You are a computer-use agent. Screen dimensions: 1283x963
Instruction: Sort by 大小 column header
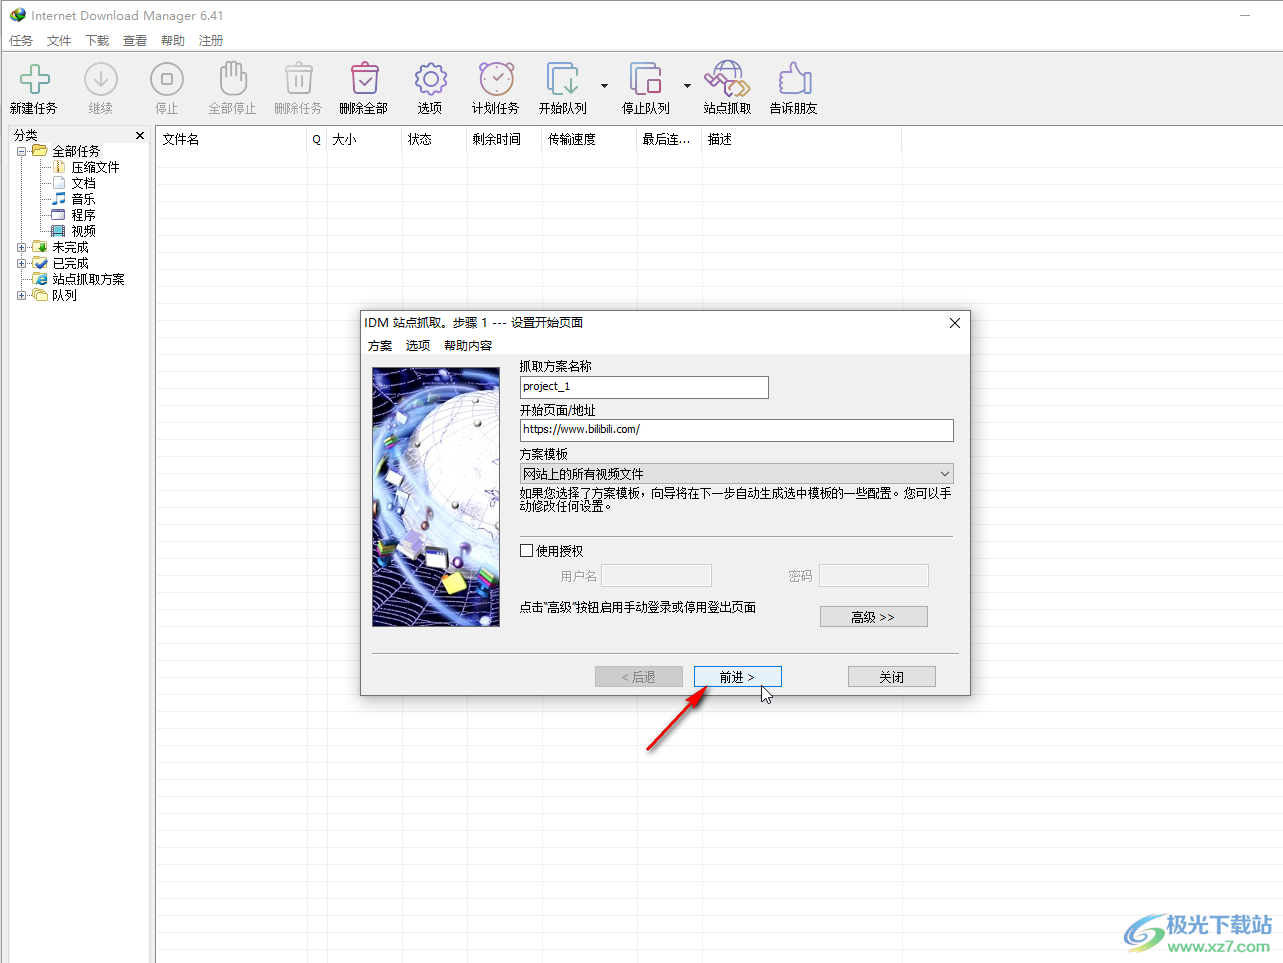[x=365, y=140]
